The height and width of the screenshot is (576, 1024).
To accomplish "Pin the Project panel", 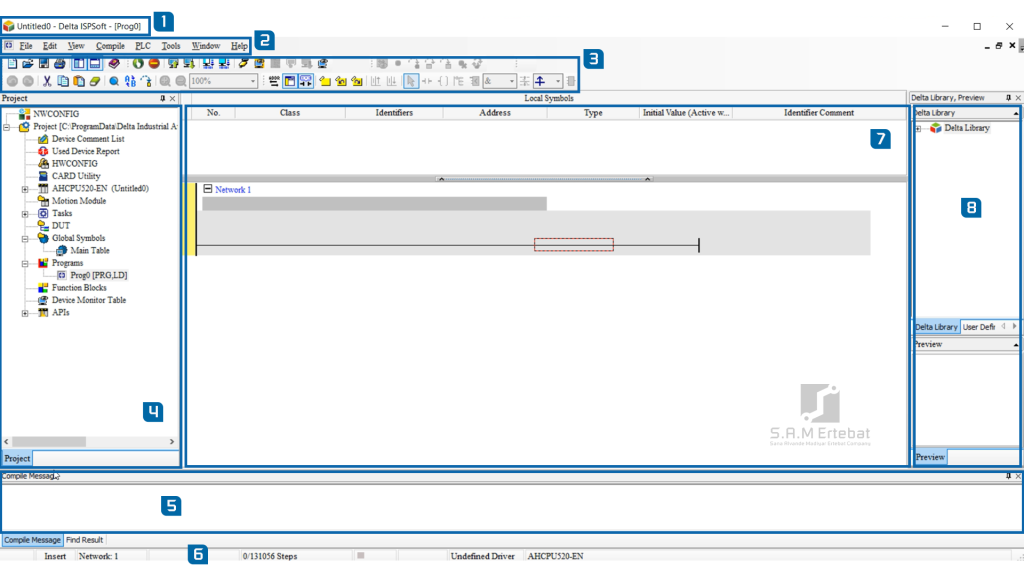I will (x=163, y=99).
